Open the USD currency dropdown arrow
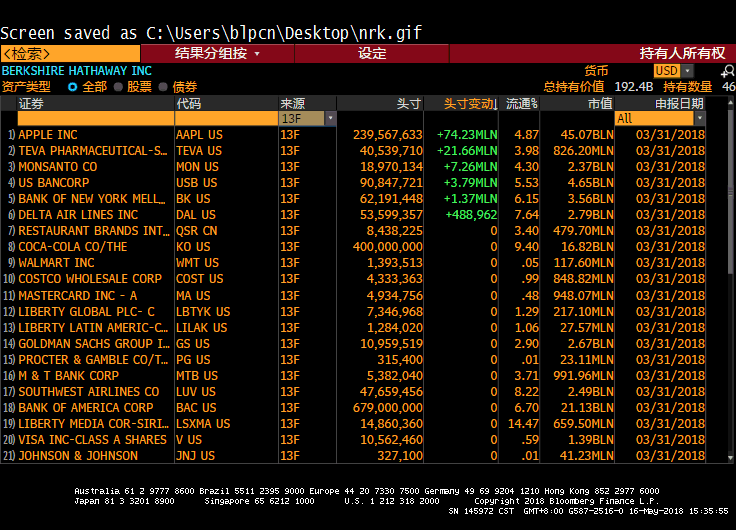736x530 pixels. 687,71
